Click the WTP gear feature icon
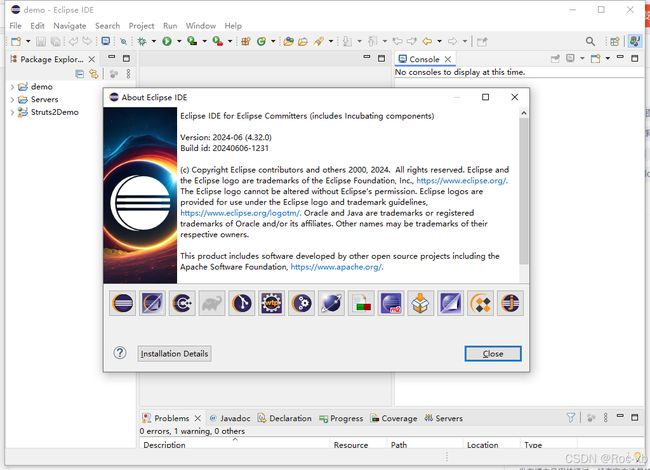 pos(272,303)
